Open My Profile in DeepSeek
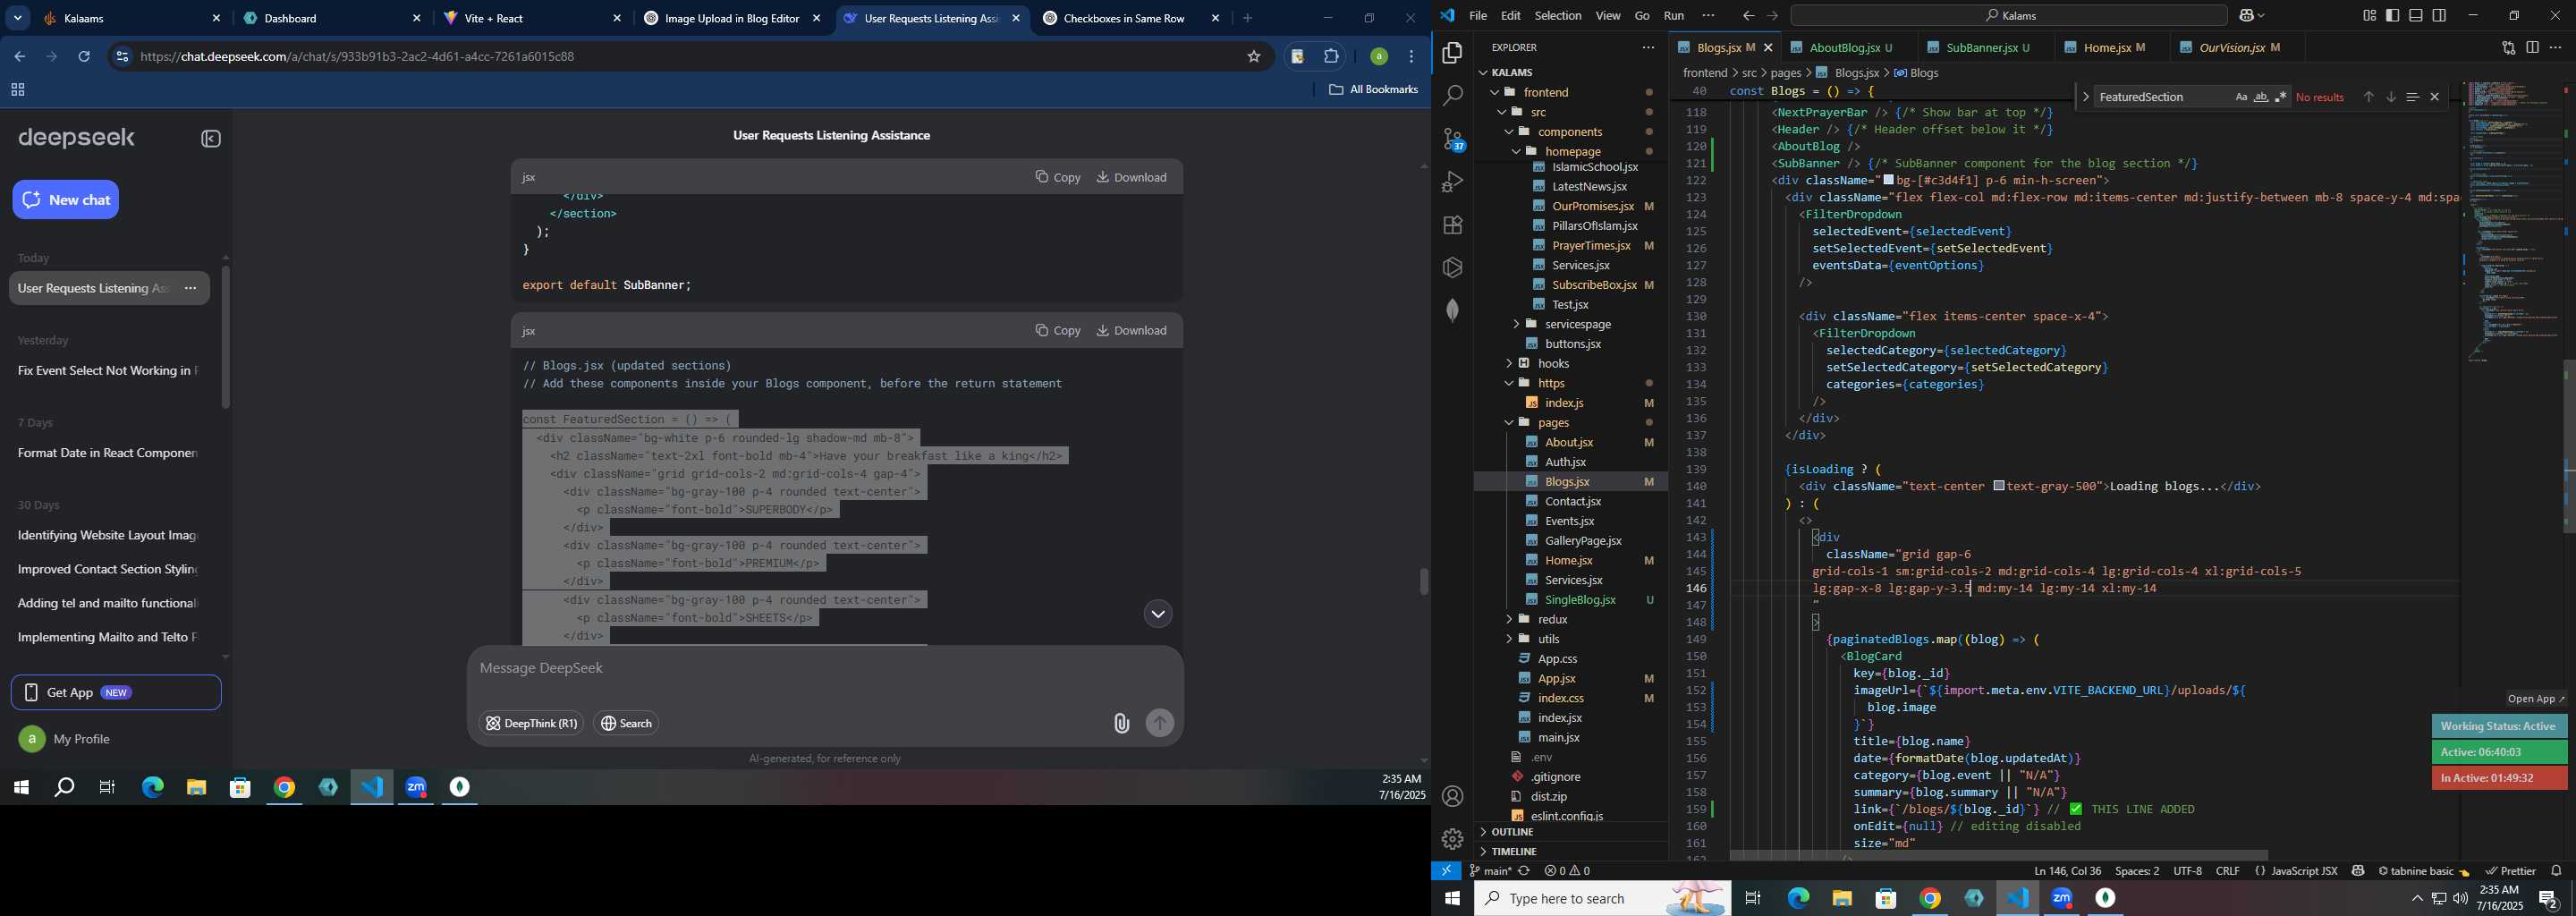 [66, 739]
